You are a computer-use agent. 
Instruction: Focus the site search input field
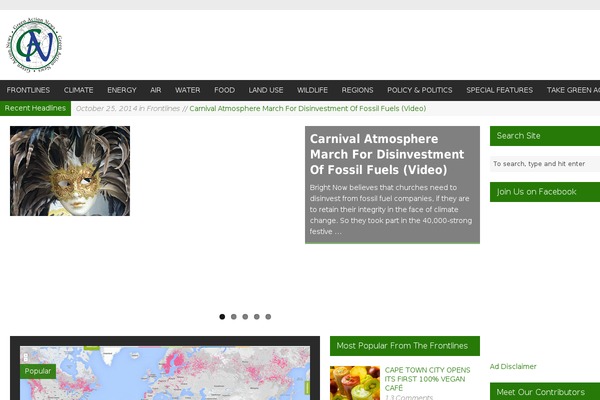click(545, 164)
